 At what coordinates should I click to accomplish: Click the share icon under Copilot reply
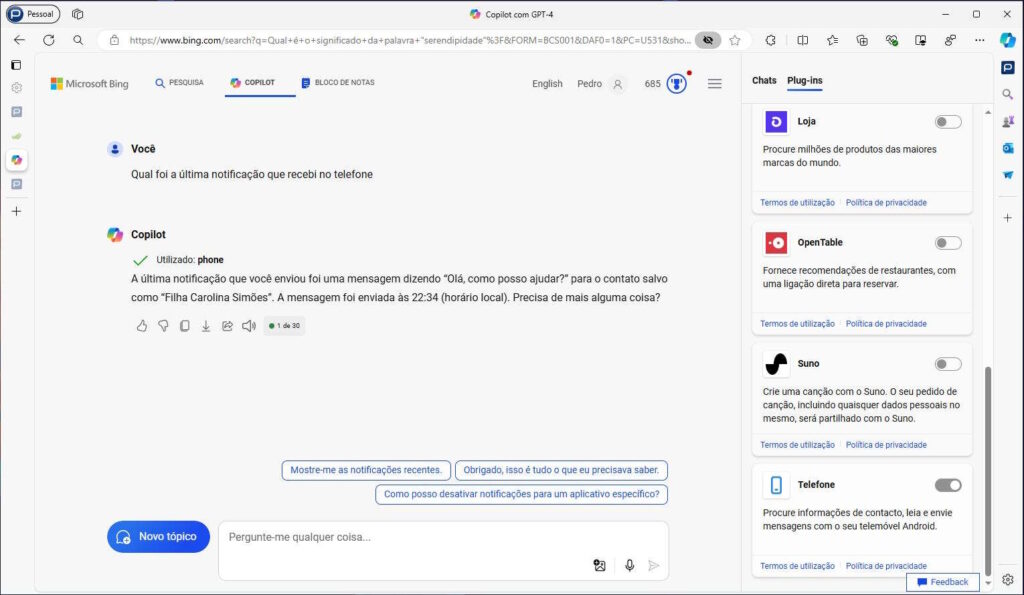pos(227,325)
